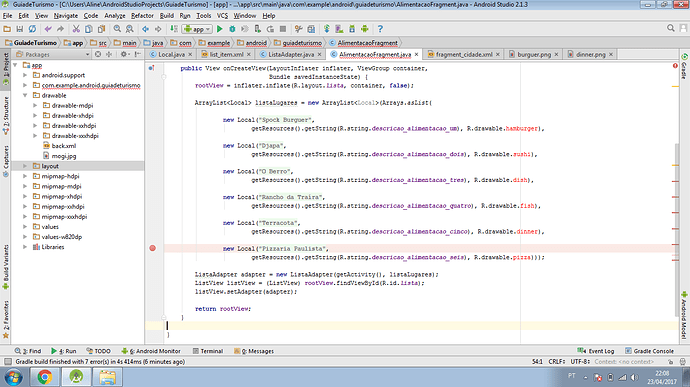Screen dimensions: 690x387
Task: Open the Messages tool window
Action: point(254,351)
